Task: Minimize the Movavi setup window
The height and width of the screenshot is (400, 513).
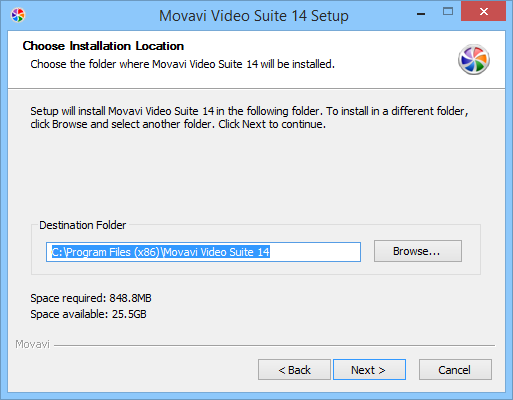Action: [x=421, y=14]
